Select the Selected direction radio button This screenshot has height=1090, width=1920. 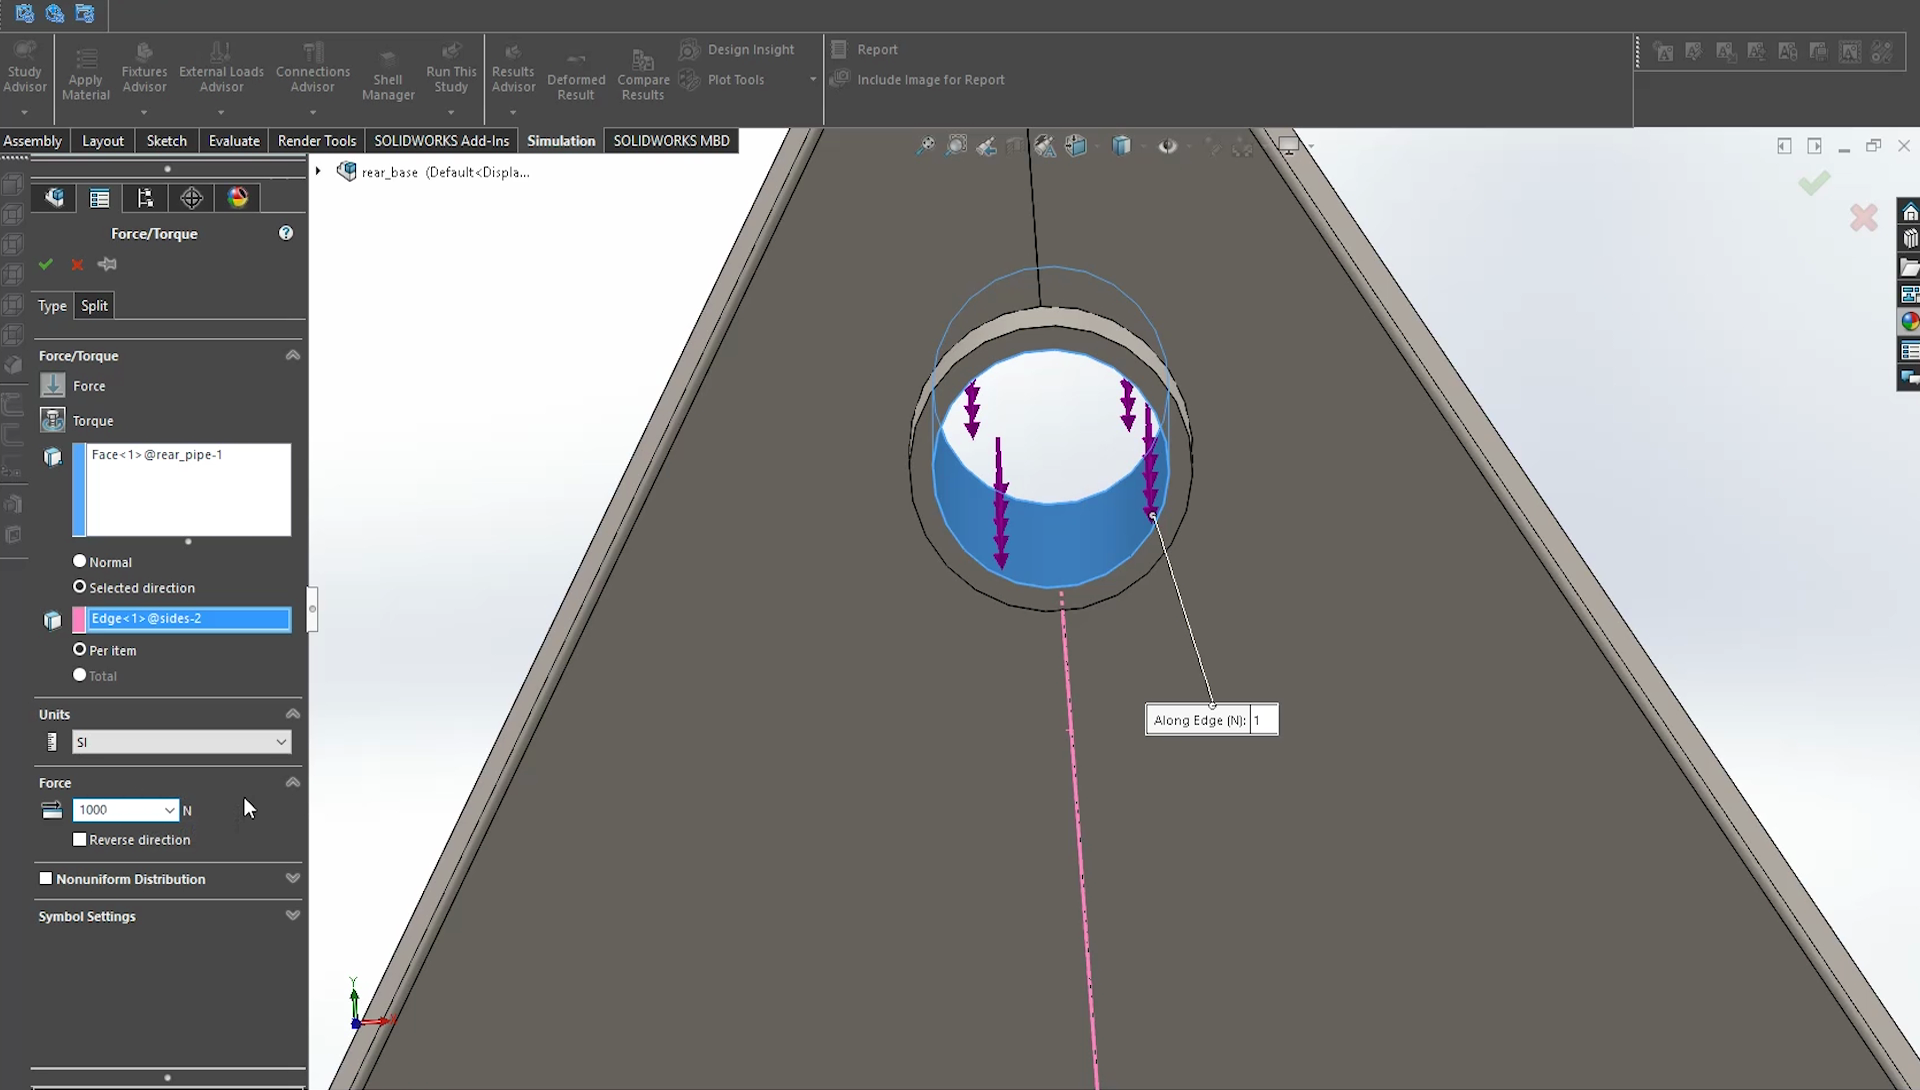click(x=80, y=587)
